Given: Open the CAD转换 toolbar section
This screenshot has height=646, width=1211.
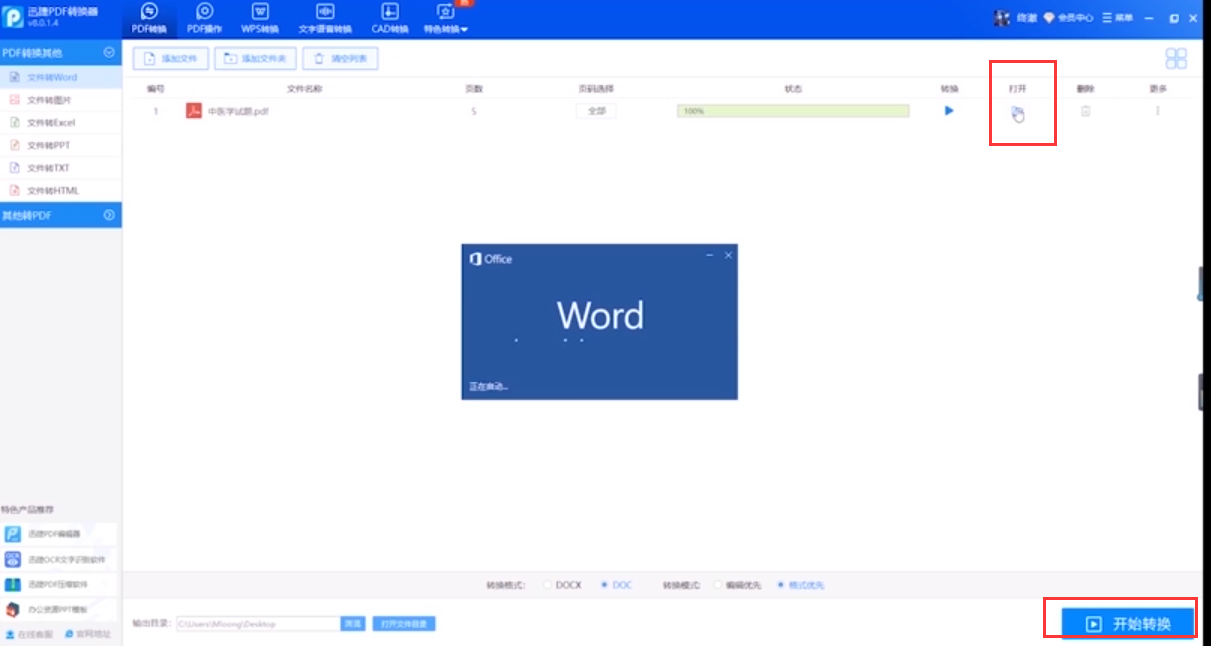Looking at the screenshot, I should point(390,18).
